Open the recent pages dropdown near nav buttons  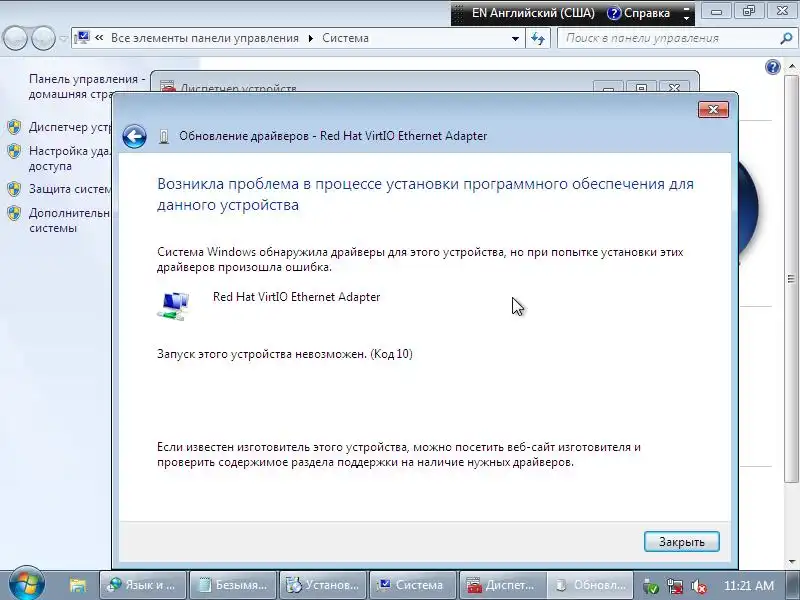(x=64, y=38)
